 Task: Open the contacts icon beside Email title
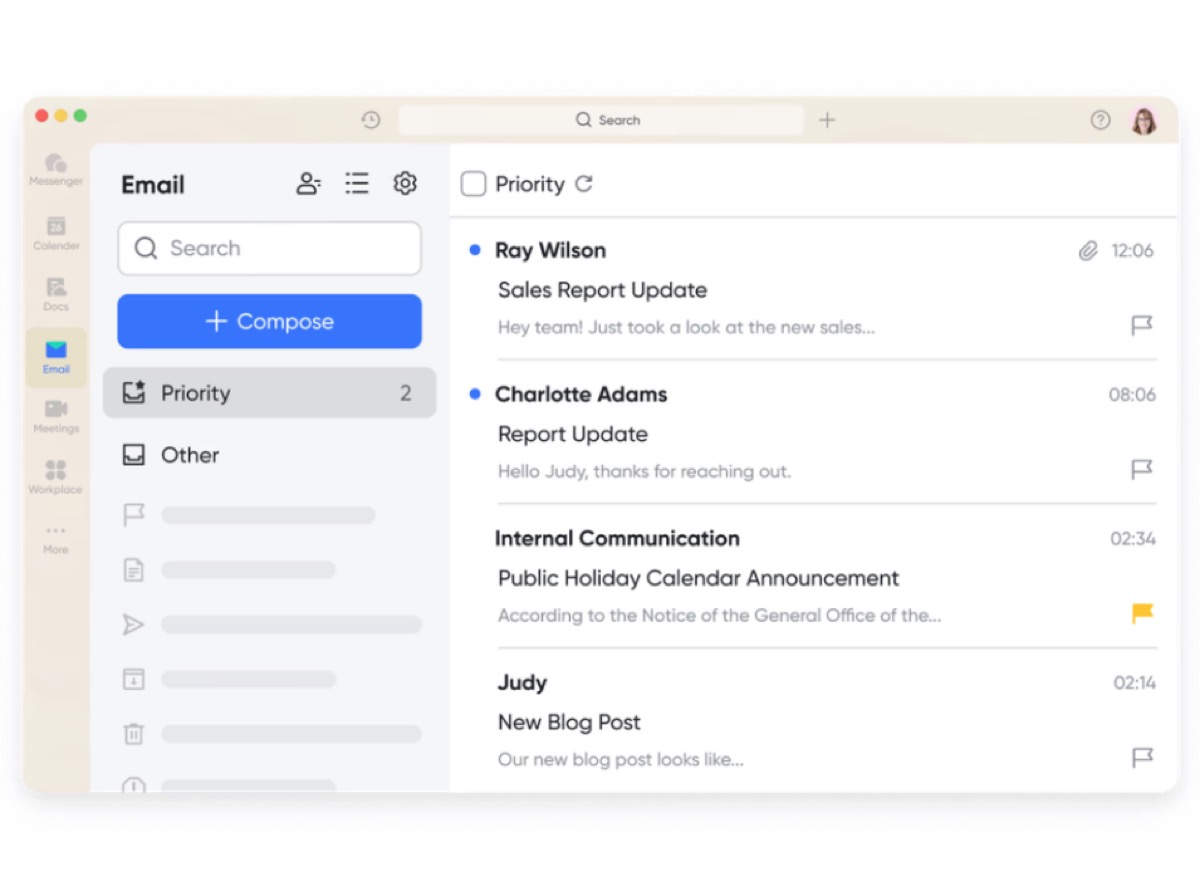coord(308,184)
